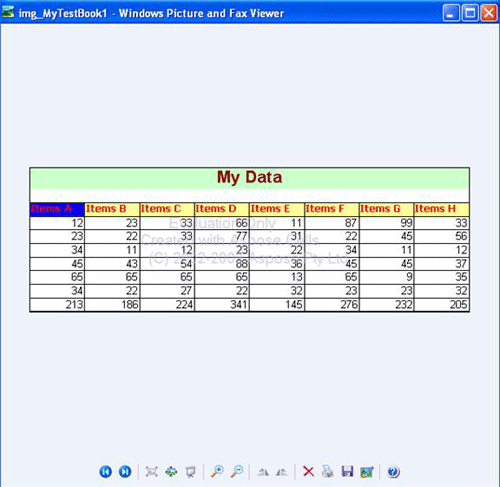Rotate the image counterclockwise

282,472
